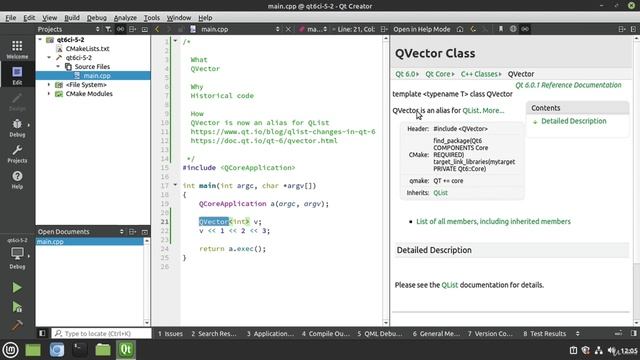Select main.cpp in project tree
This screenshot has height=360, width=640.
click(x=97, y=76)
